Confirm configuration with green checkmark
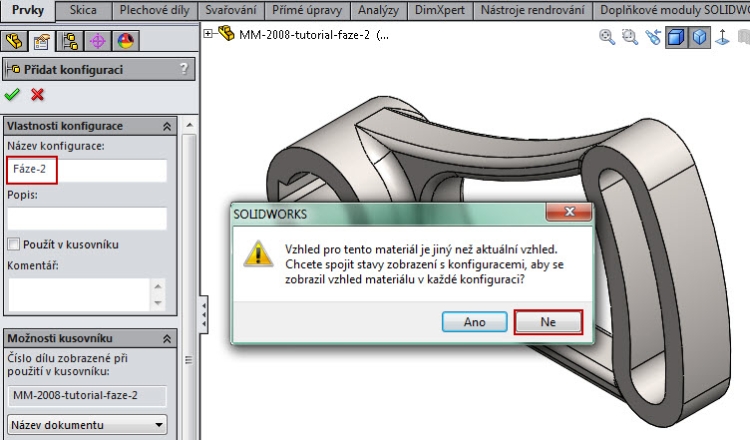This screenshot has height=440, width=750. [x=12, y=95]
